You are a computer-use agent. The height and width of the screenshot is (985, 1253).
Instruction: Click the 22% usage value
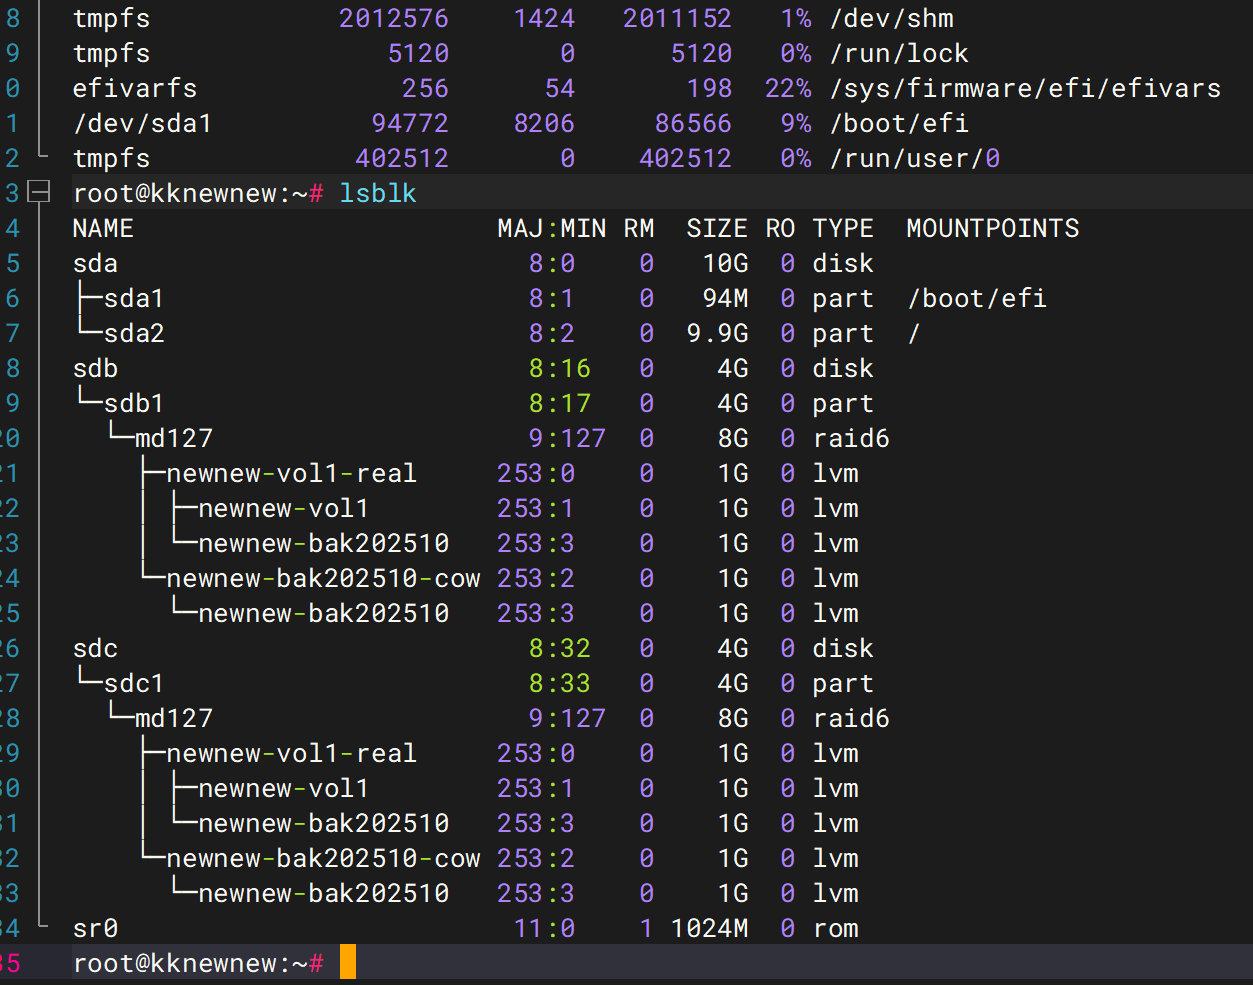[x=788, y=88]
